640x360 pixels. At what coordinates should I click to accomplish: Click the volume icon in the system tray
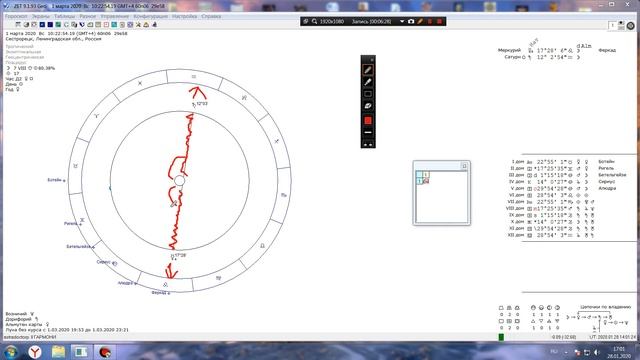(x=597, y=352)
